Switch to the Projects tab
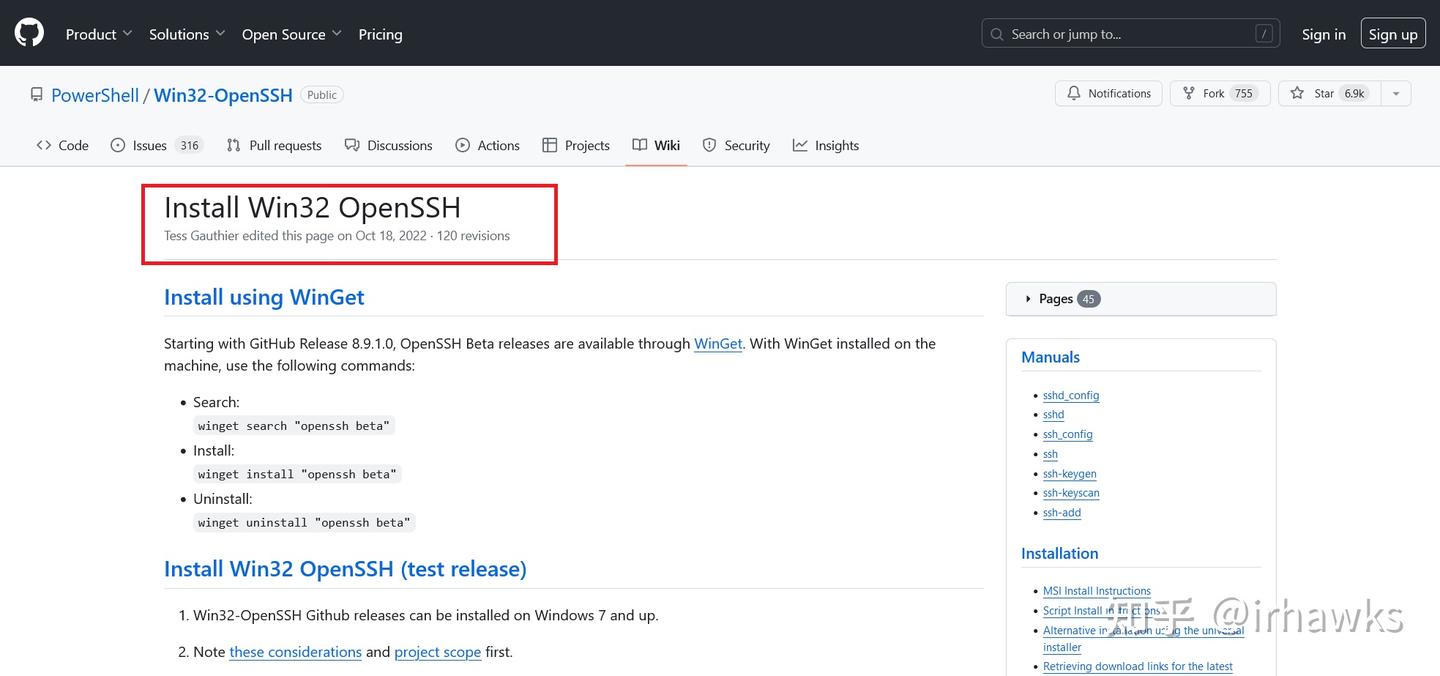Viewport: 1440px width, 676px height. pyautogui.click(x=576, y=145)
